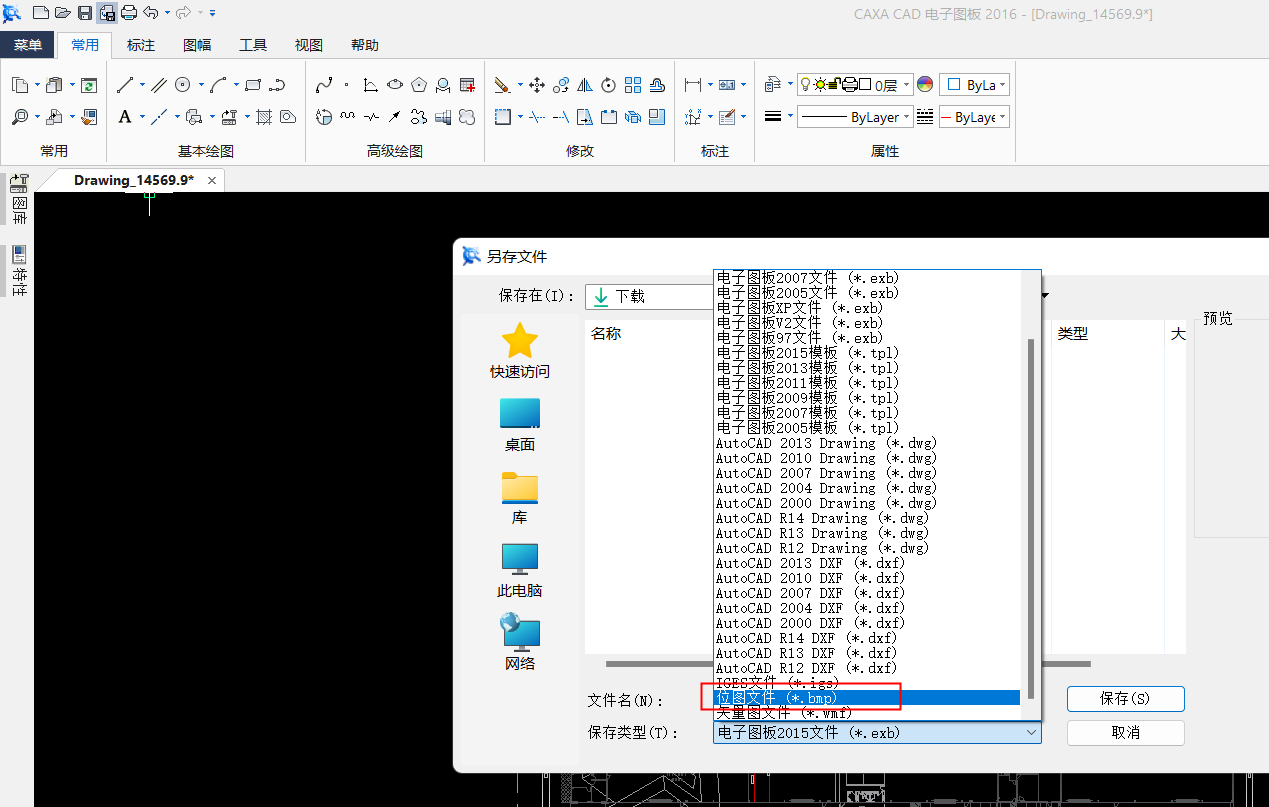
Task: Click the Move tool with four arrows
Action: pyautogui.click(x=536, y=85)
